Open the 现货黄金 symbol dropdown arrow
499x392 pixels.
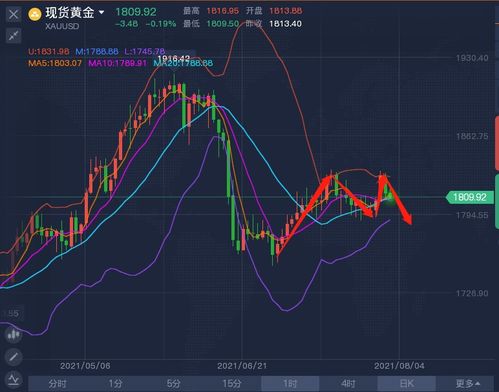[x=101, y=13]
